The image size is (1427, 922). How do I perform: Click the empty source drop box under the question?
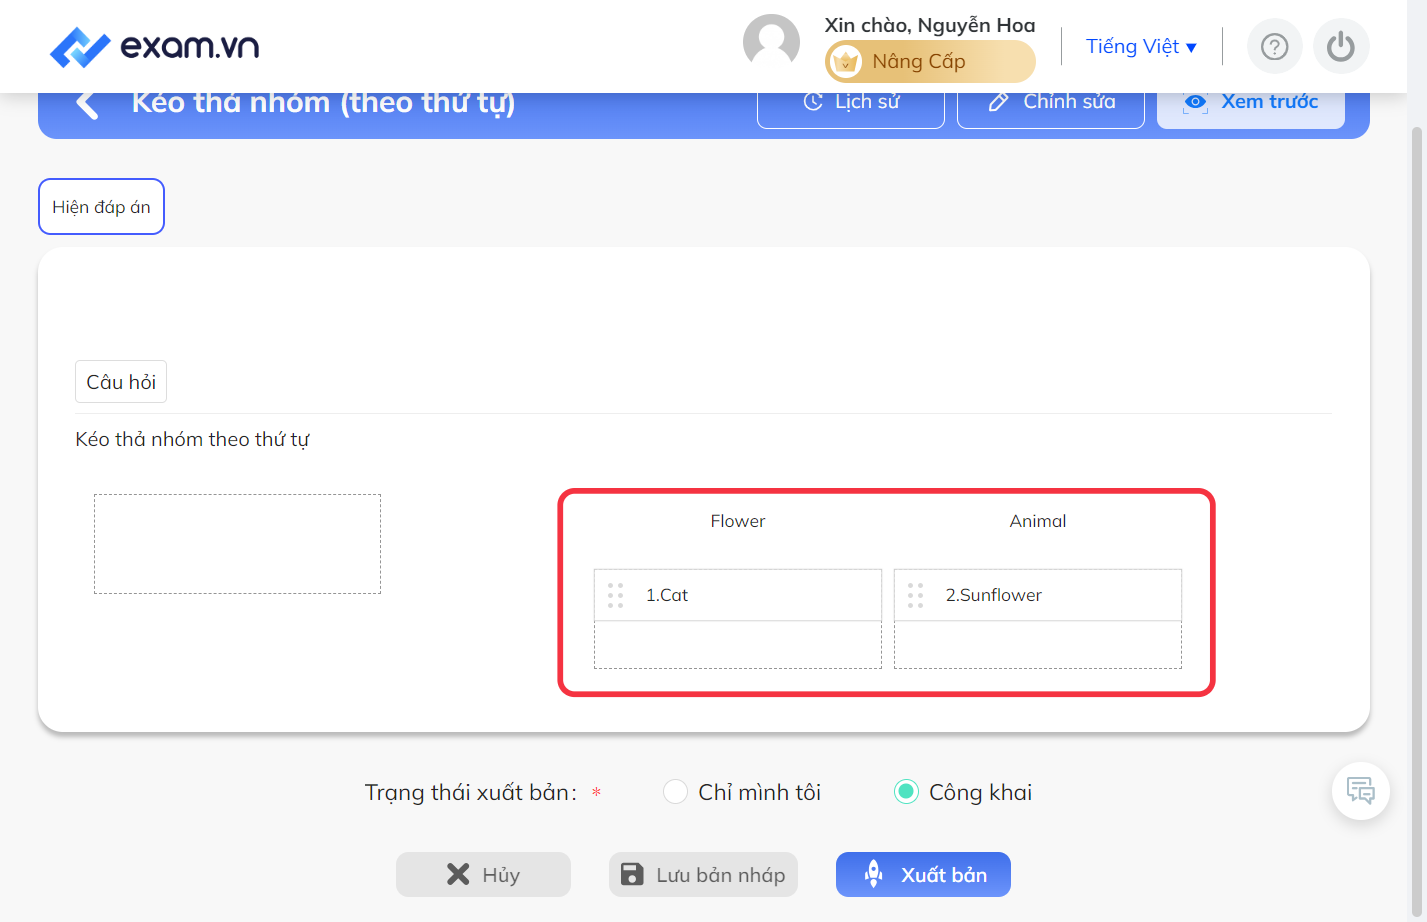[237, 544]
